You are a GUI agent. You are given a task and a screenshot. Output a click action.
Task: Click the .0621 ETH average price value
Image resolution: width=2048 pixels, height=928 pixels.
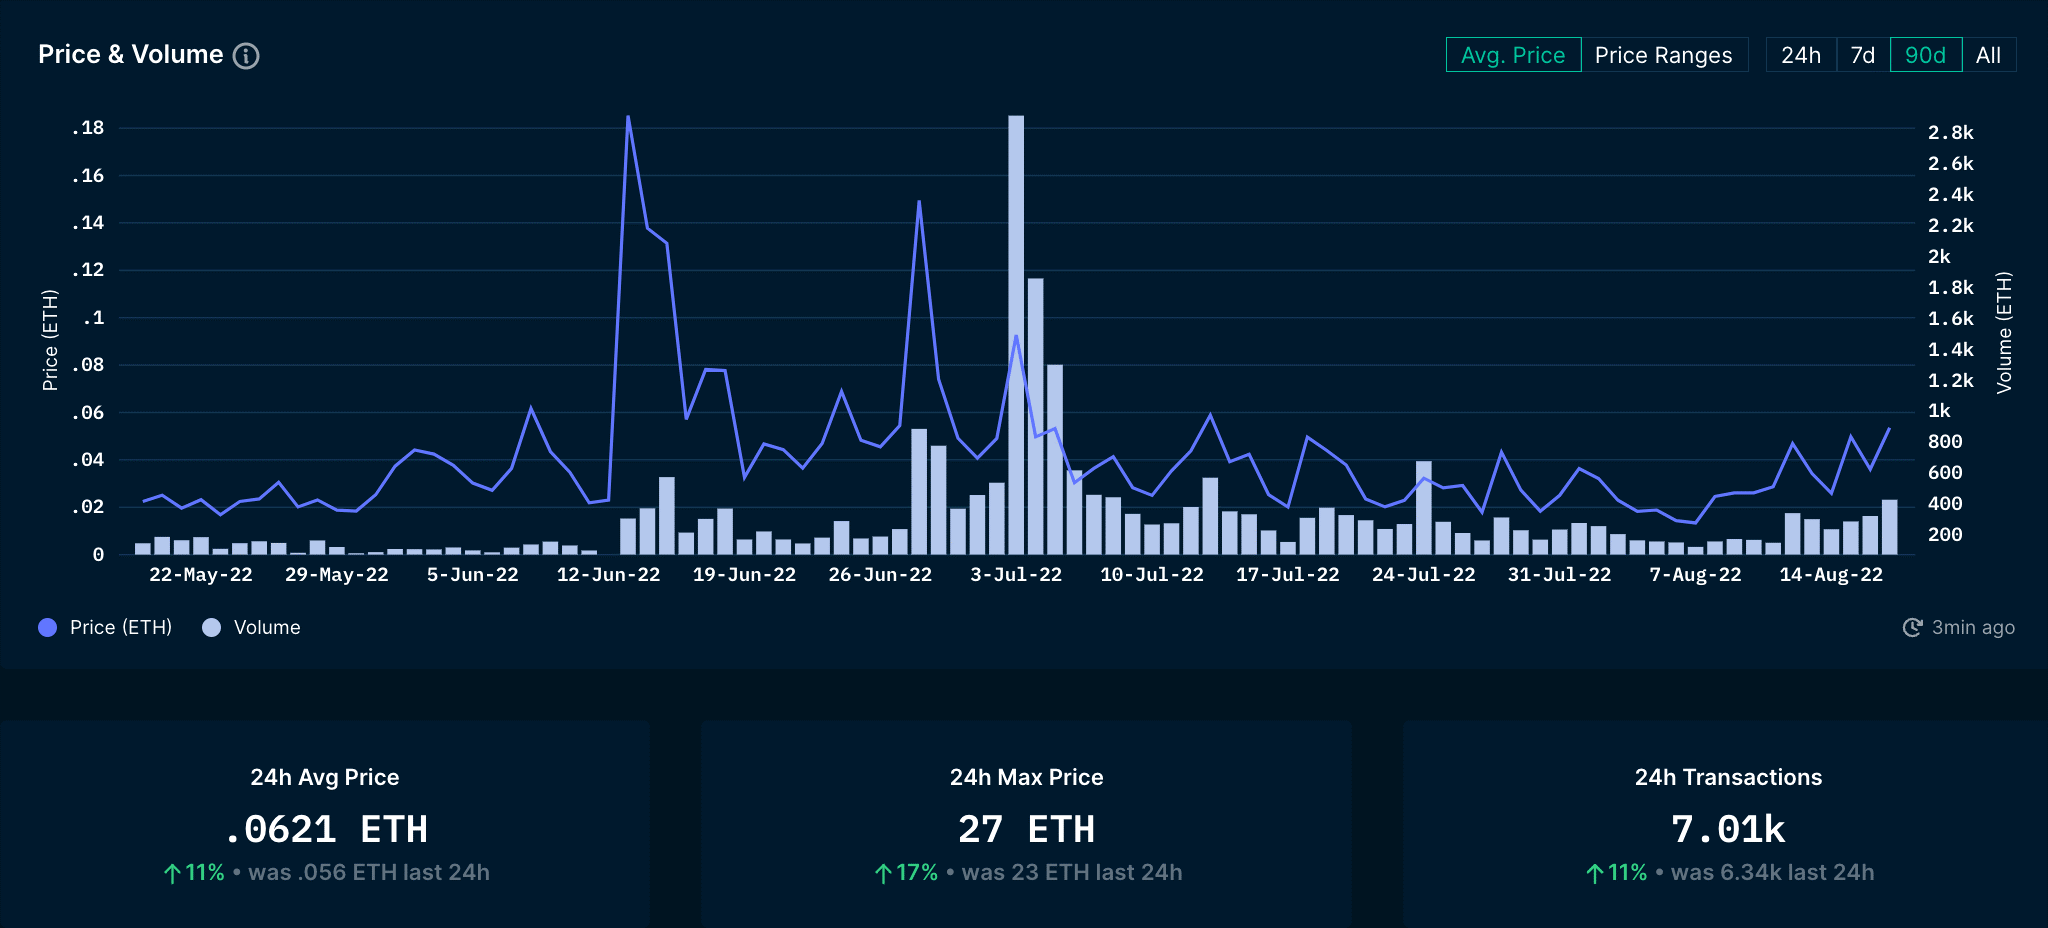[325, 829]
